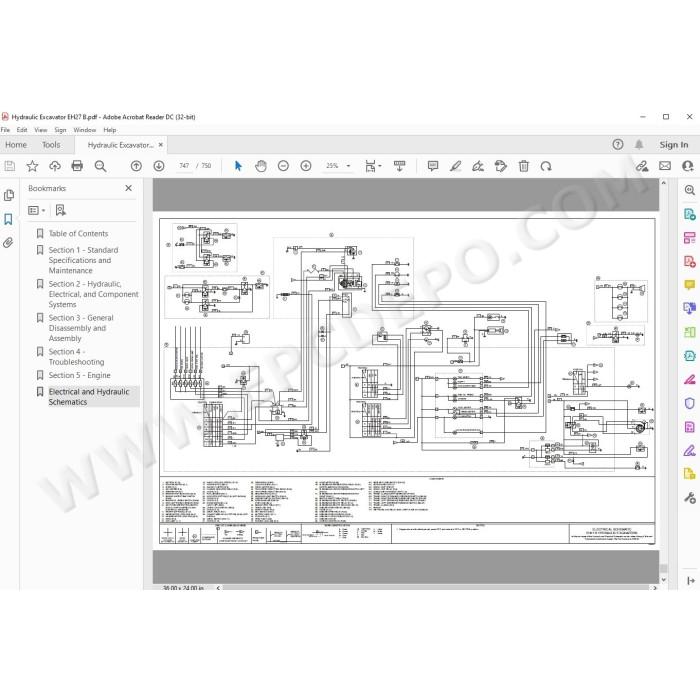Delete page with the trash icon
Image resolution: width=700 pixels, height=700 pixels.
[x=524, y=166]
